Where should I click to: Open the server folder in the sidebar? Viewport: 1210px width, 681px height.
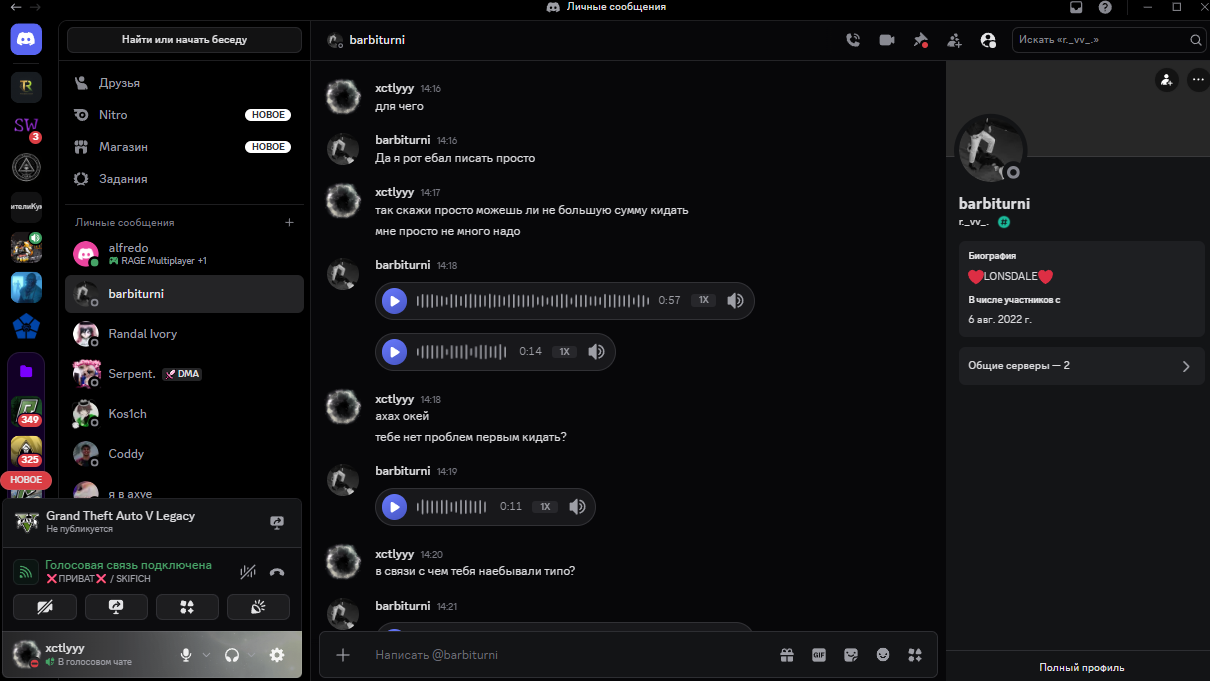[26, 371]
